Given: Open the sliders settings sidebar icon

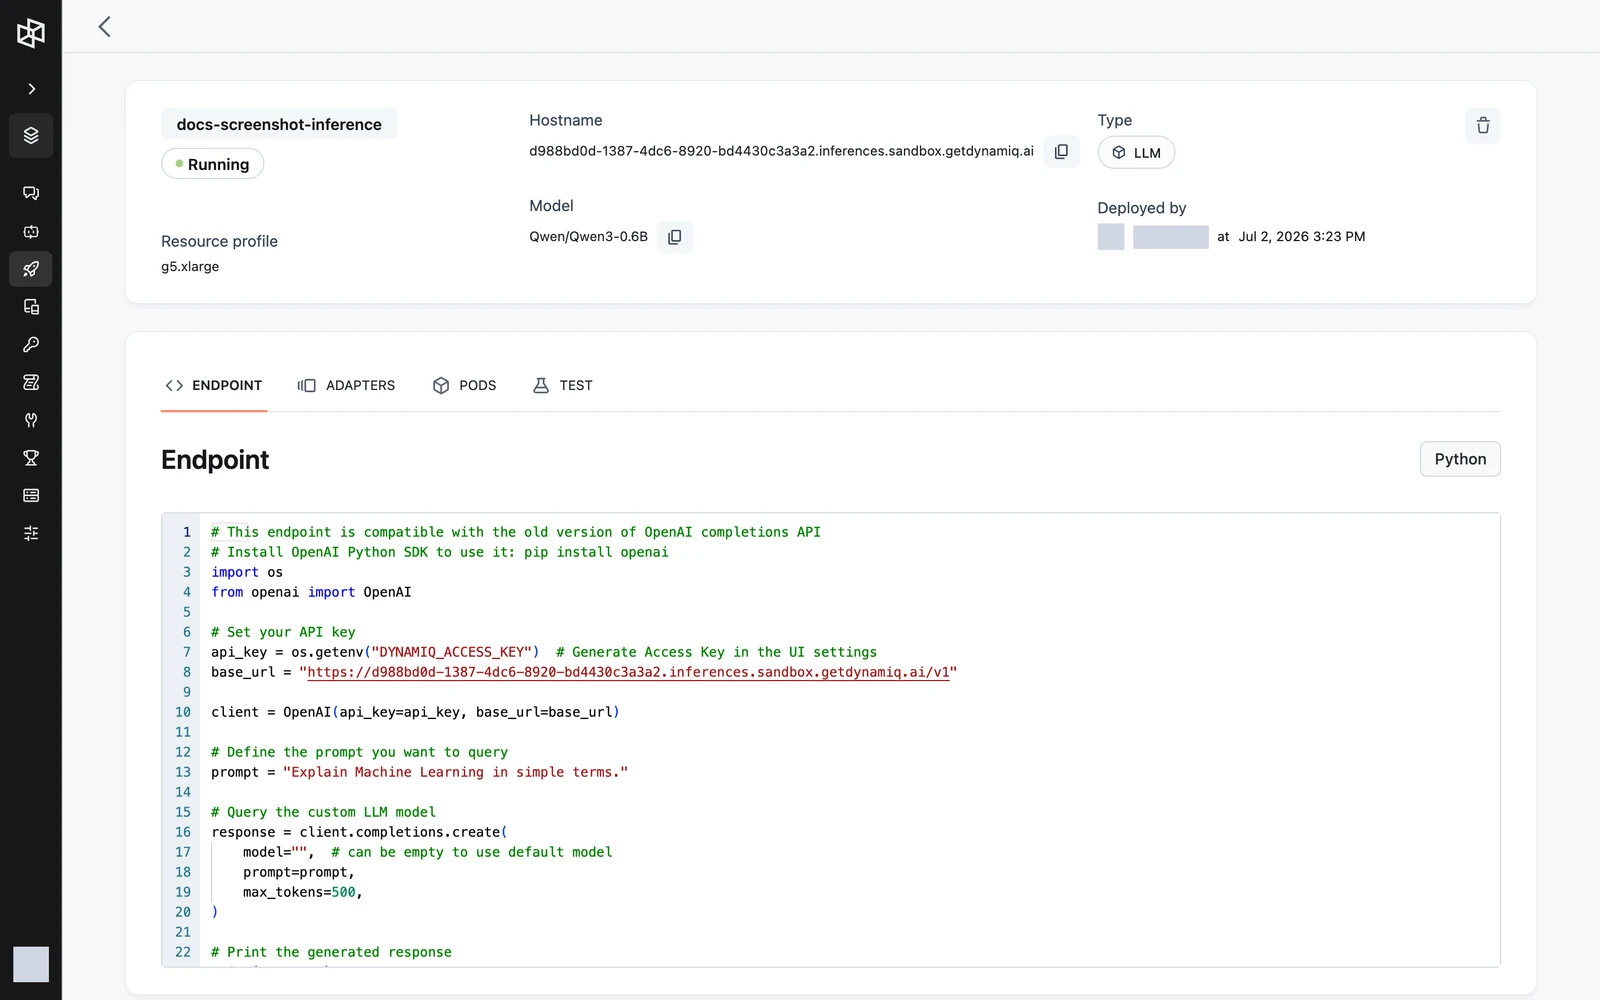Looking at the screenshot, I should tap(31, 533).
